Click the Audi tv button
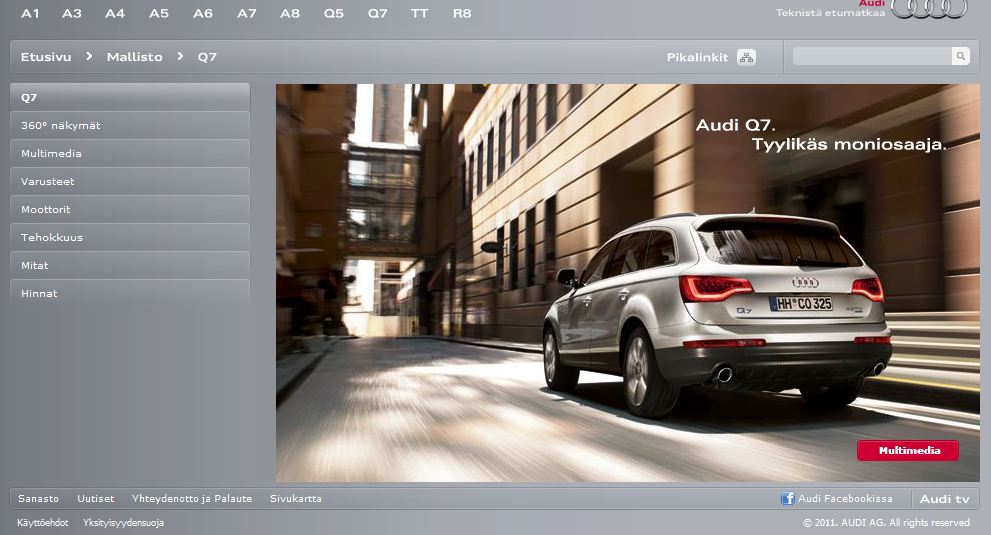The image size is (991, 535). [944, 499]
